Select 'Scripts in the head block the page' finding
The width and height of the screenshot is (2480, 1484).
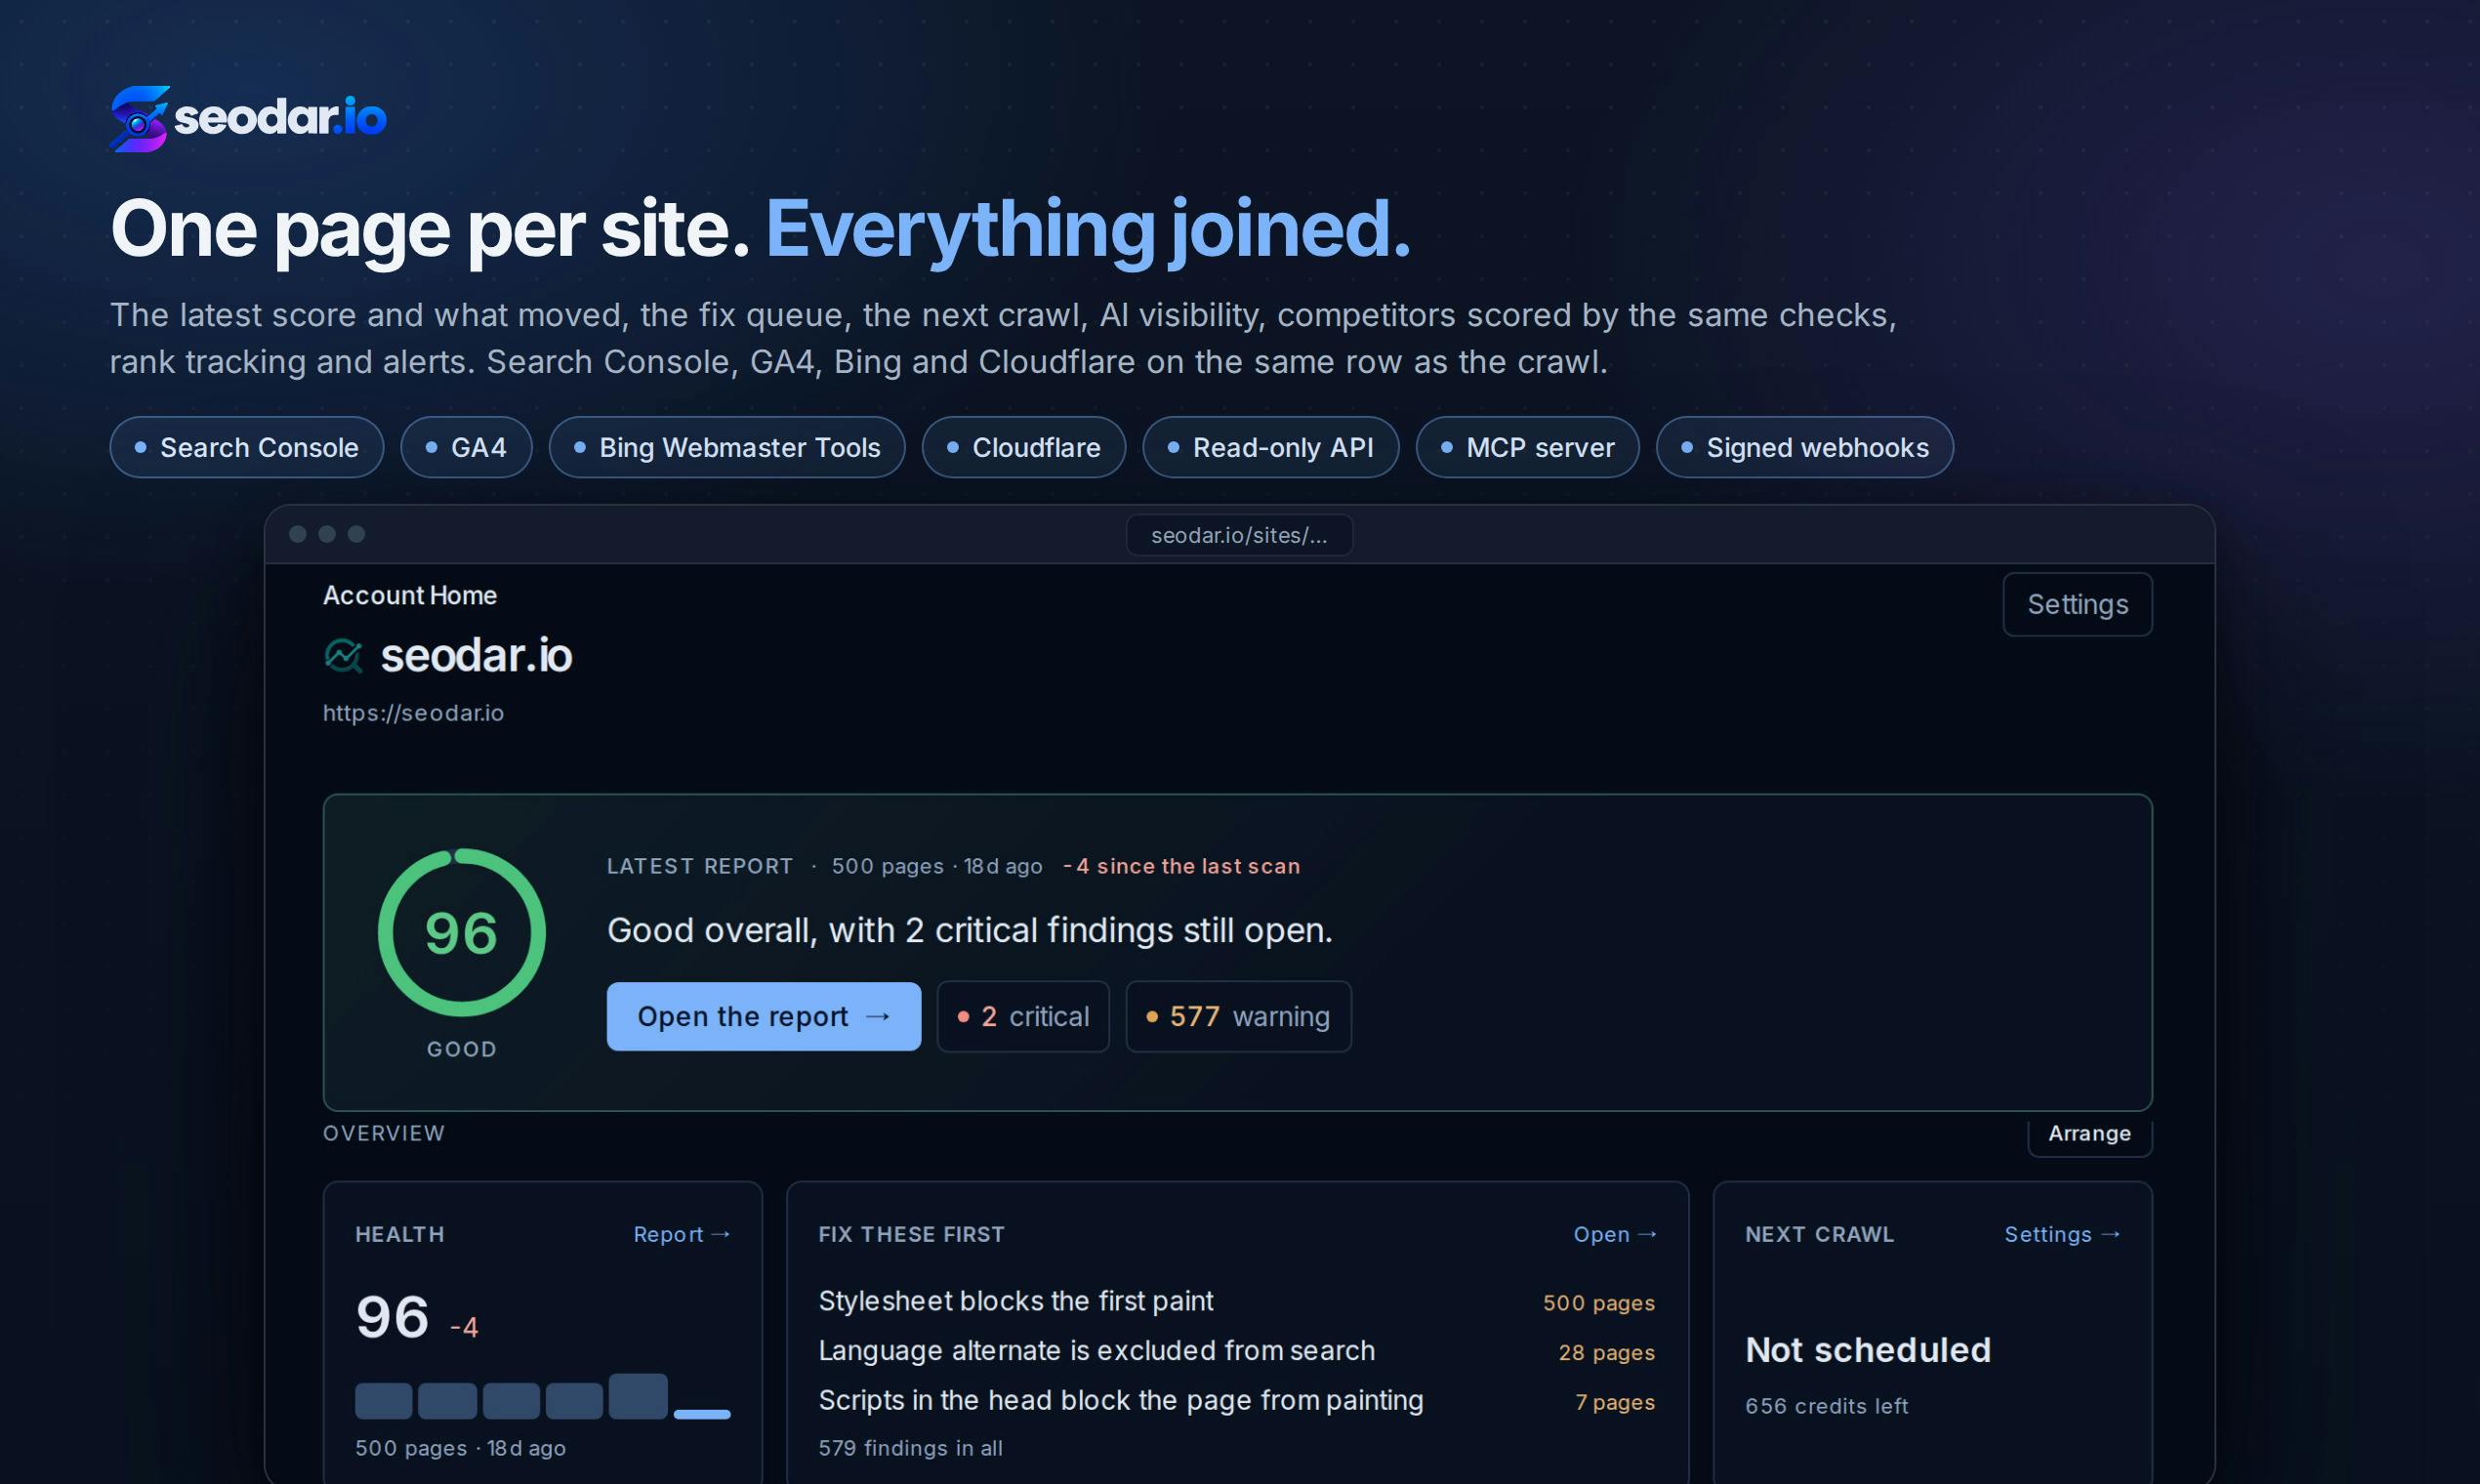(x=1121, y=1401)
